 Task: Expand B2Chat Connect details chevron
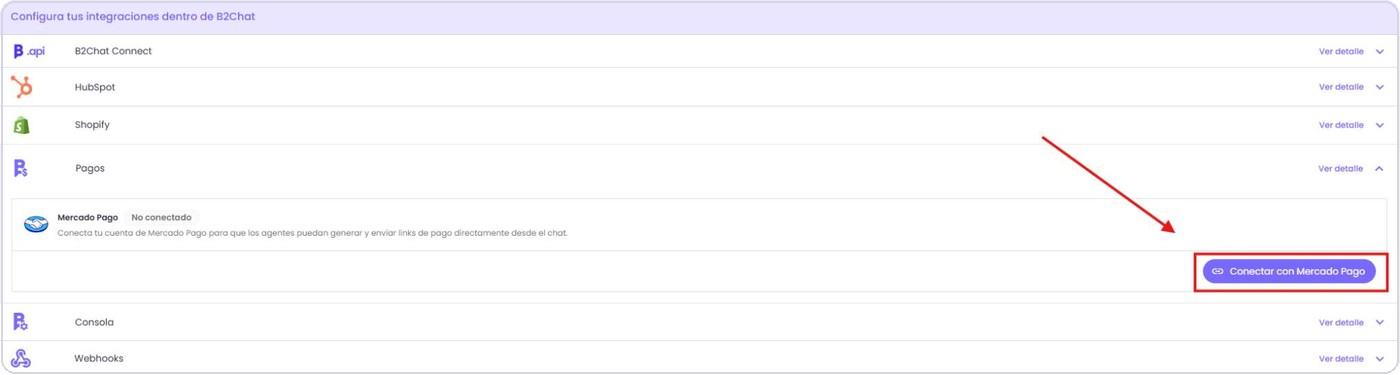click(1379, 51)
